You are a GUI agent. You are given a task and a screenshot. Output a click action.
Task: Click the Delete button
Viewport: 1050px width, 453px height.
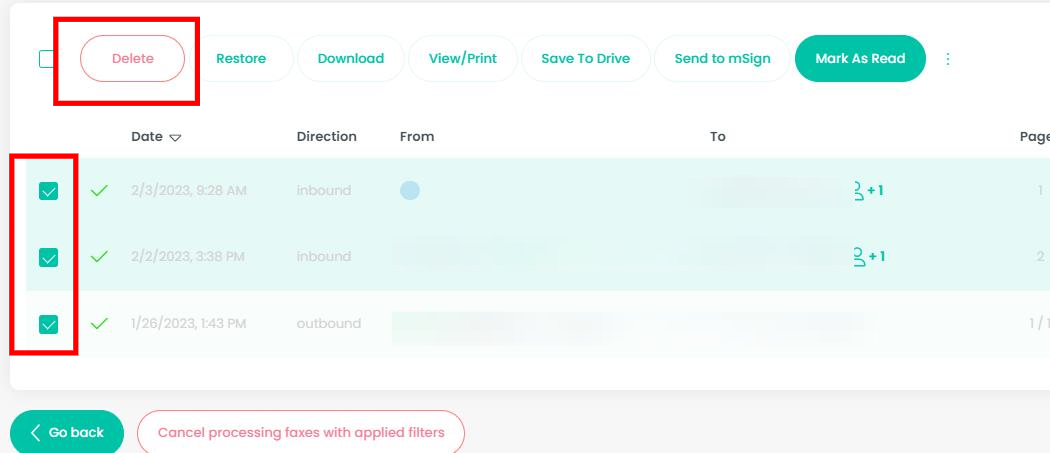pos(133,58)
